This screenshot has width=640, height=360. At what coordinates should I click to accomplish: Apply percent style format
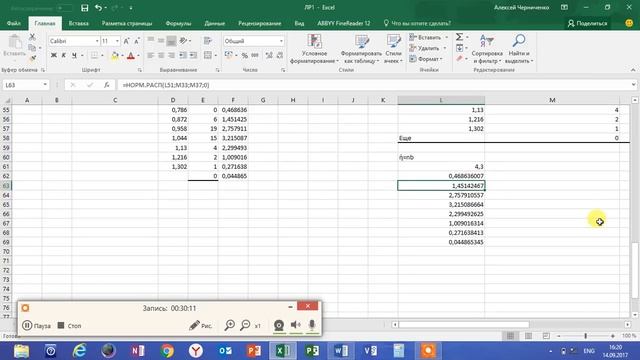point(244,55)
